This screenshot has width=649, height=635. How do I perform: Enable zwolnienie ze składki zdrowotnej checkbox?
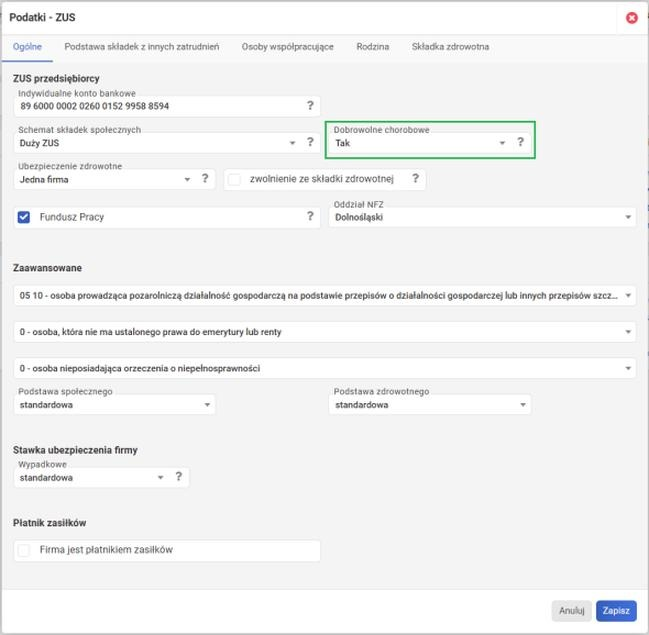[x=234, y=179]
